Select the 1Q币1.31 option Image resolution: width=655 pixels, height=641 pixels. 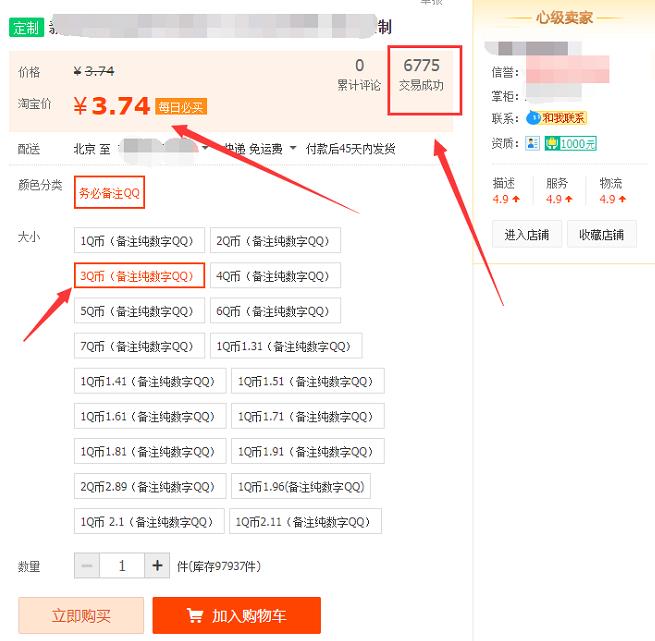pyautogui.click(x=286, y=346)
